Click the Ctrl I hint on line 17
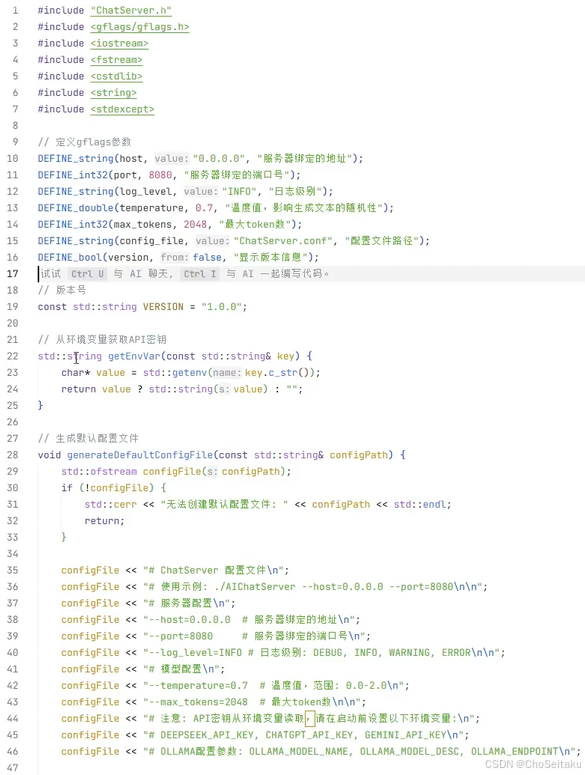Viewport: 585px width, 775px height. 200,274
